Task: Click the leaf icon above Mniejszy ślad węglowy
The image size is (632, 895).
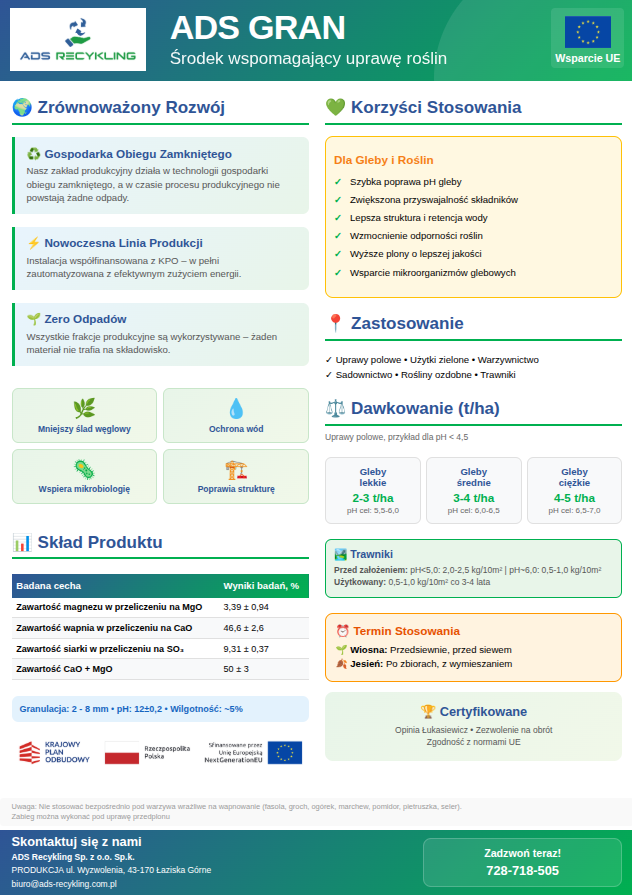Action: point(84,409)
